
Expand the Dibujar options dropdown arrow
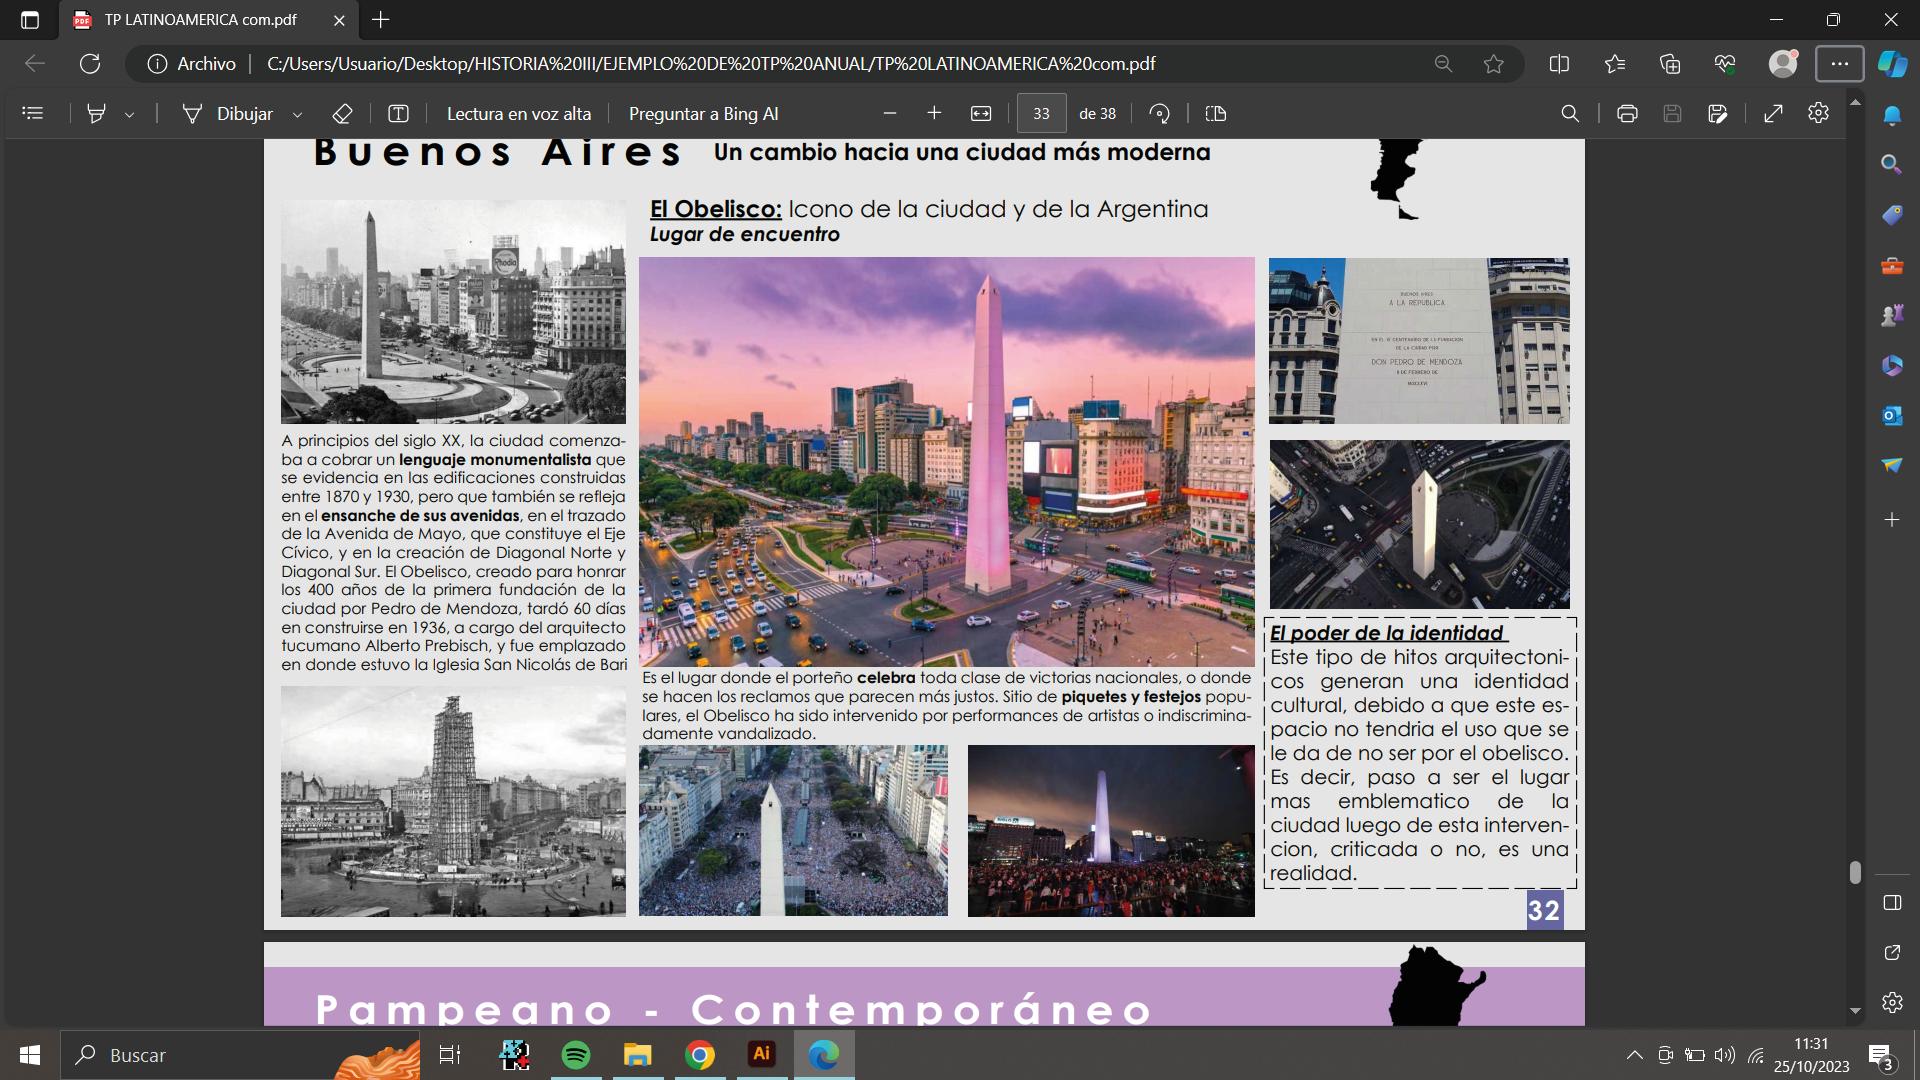pyautogui.click(x=297, y=115)
